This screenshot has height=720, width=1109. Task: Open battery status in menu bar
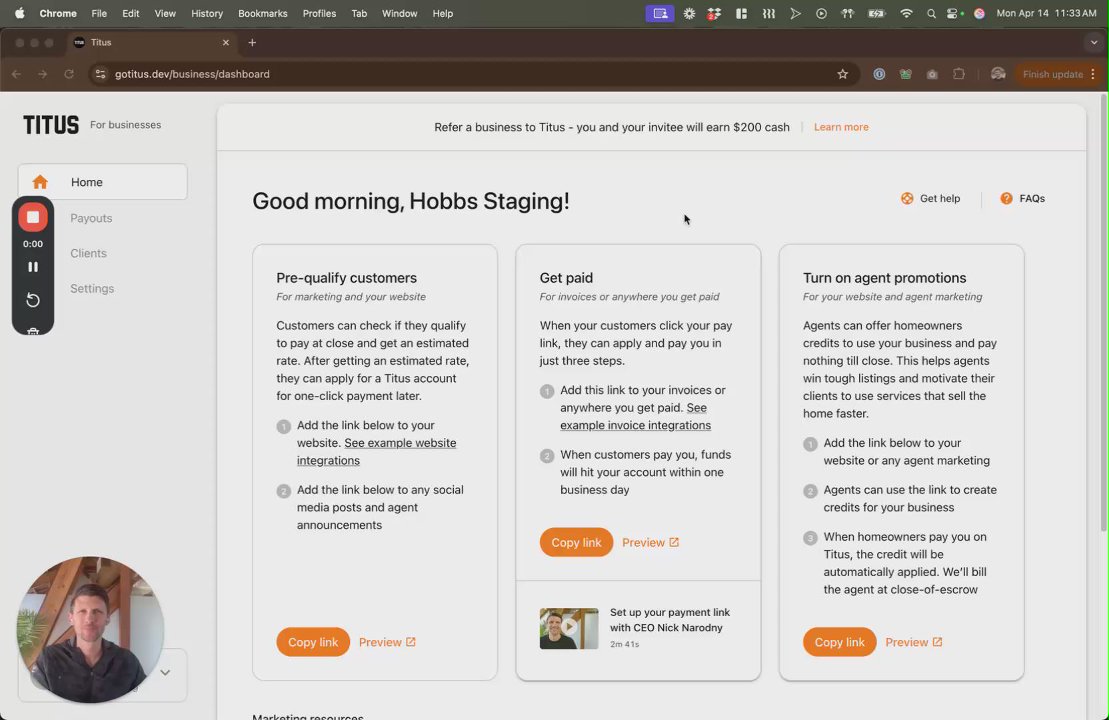pyautogui.click(x=877, y=13)
